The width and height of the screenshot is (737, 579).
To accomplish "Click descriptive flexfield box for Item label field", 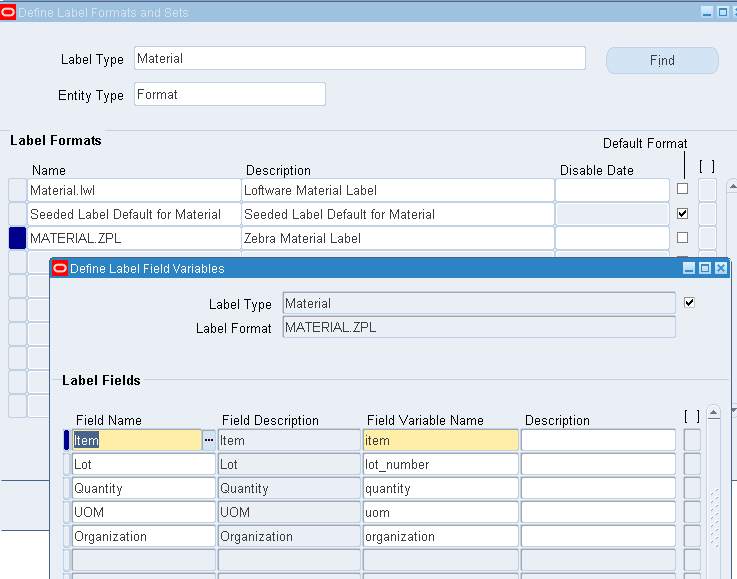I will pyautogui.click(x=692, y=440).
